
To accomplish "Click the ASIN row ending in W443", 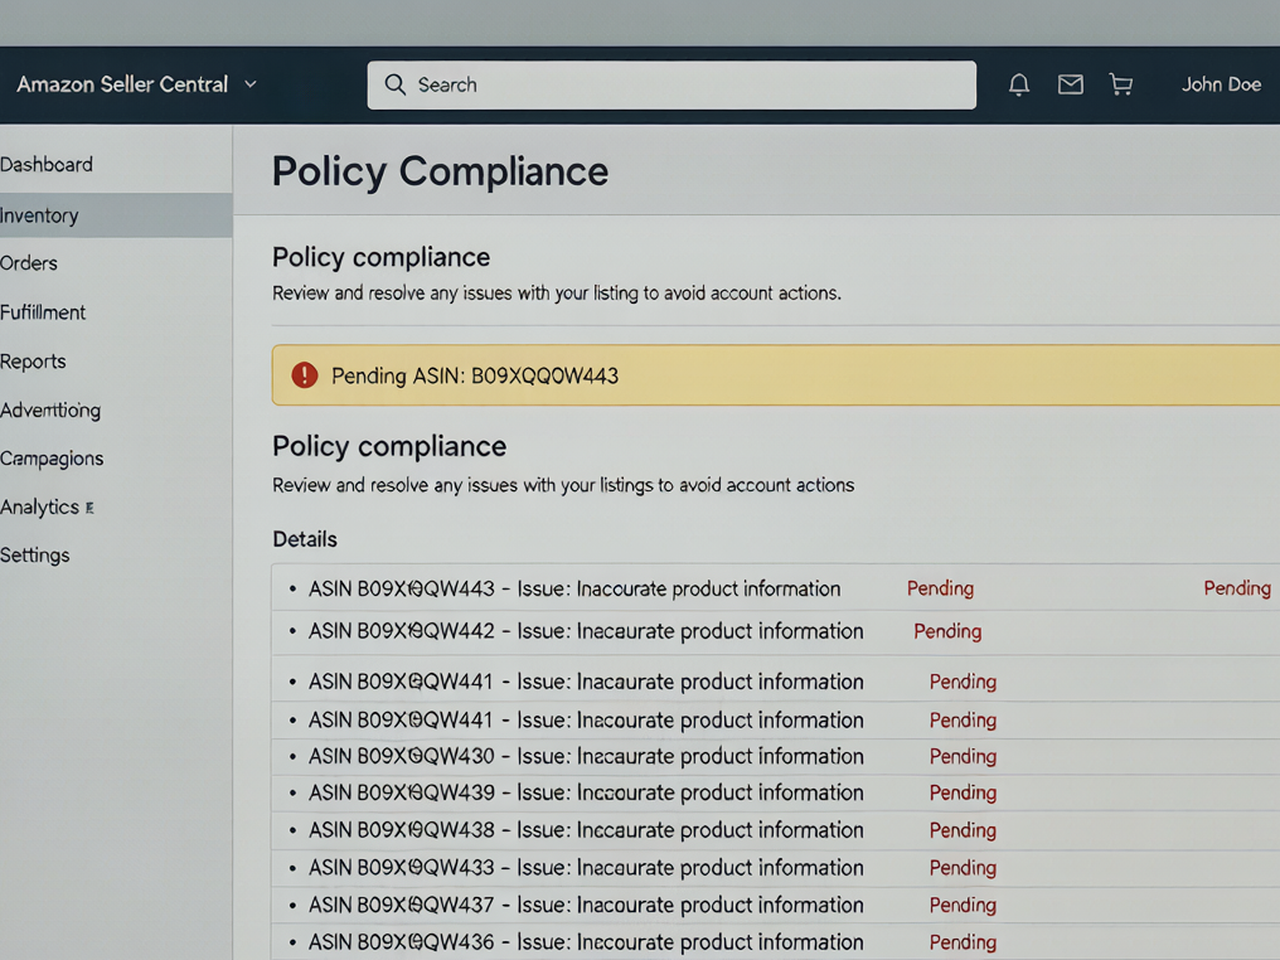I will (x=775, y=588).
